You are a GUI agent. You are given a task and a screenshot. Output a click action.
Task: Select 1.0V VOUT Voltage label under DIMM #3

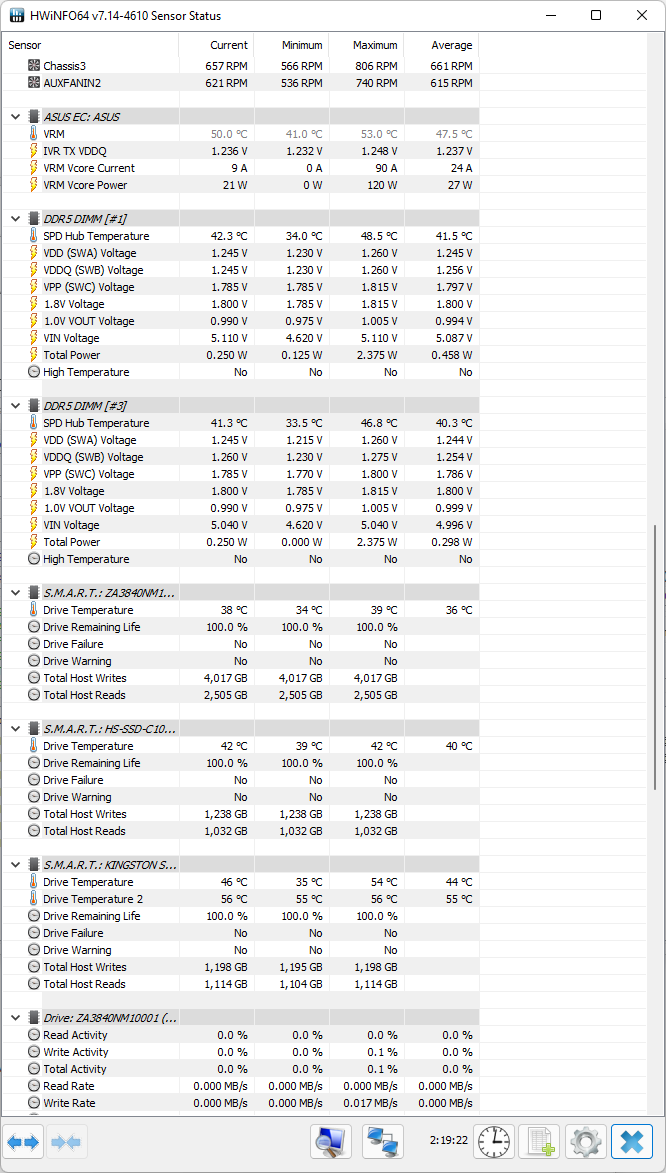coord(89,508)
